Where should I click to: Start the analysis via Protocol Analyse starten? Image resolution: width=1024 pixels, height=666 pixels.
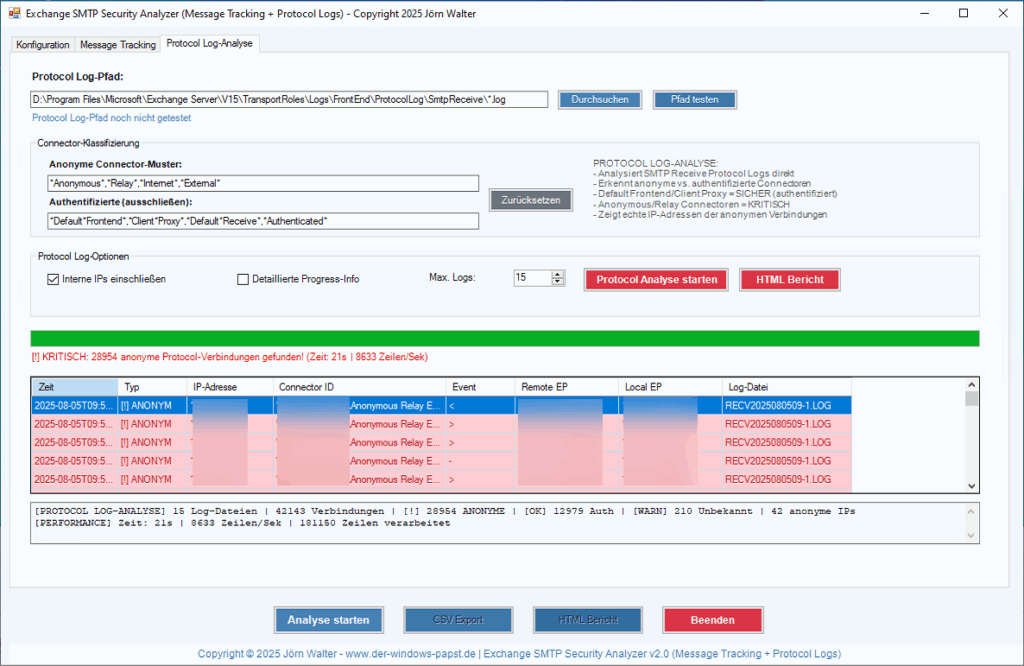coord(655,279)
